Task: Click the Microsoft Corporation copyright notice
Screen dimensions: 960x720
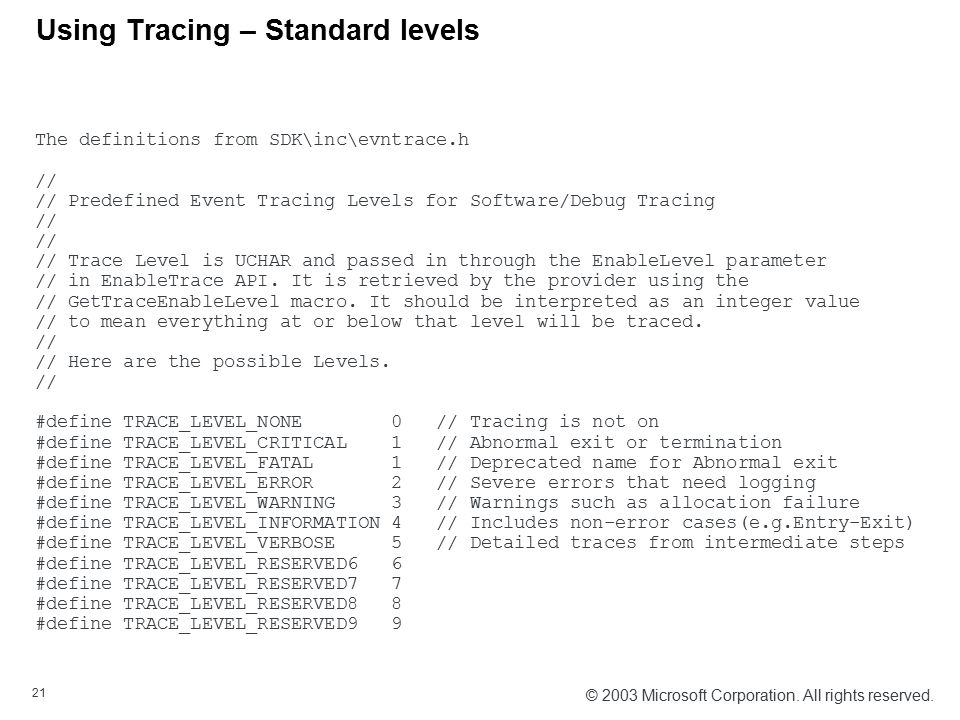Action: pos(759,696)
